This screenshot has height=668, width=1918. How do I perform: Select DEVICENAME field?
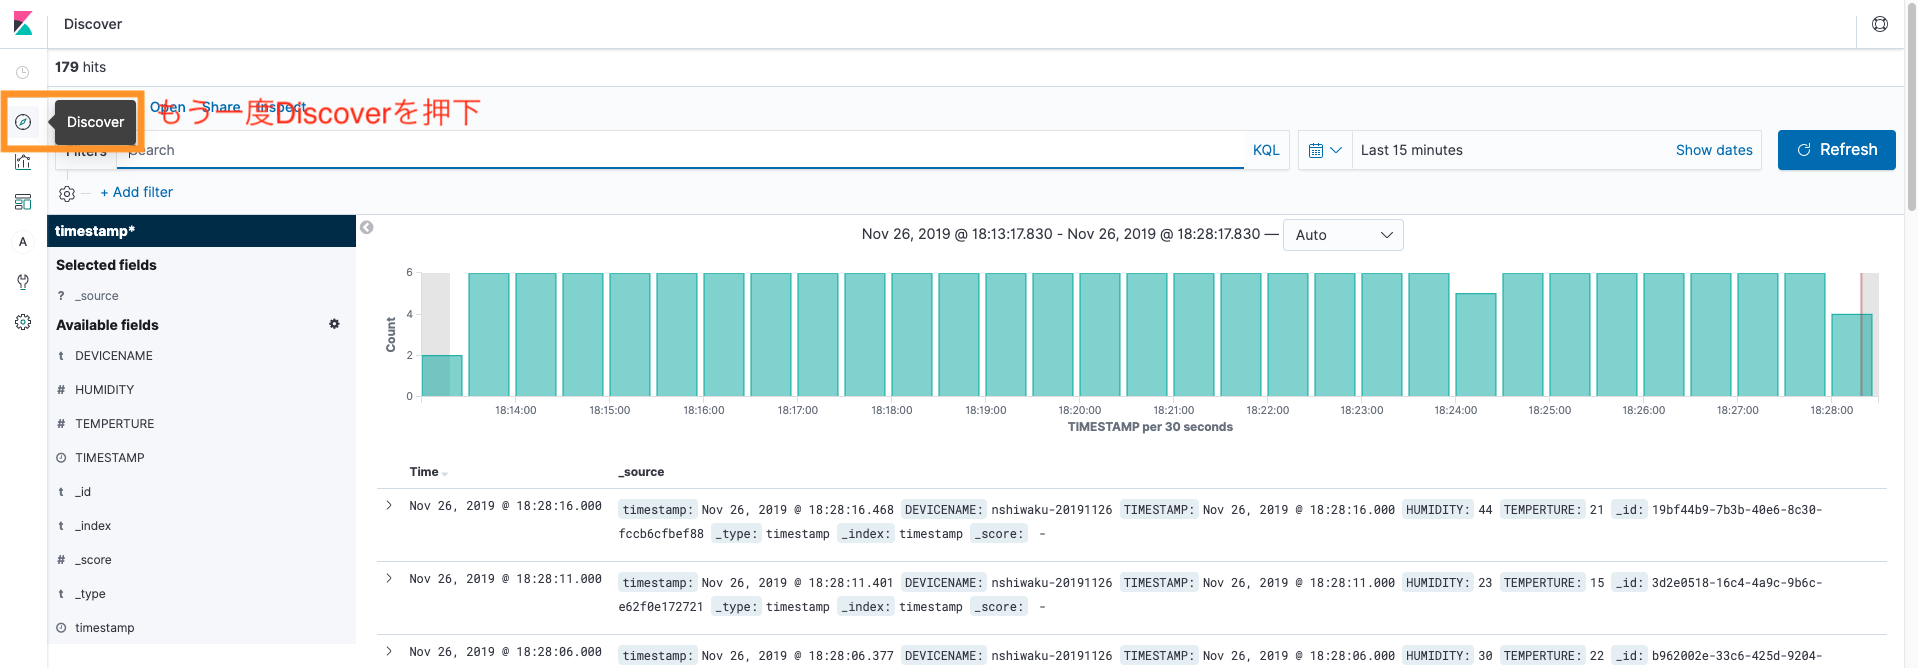tap(114, 356)
